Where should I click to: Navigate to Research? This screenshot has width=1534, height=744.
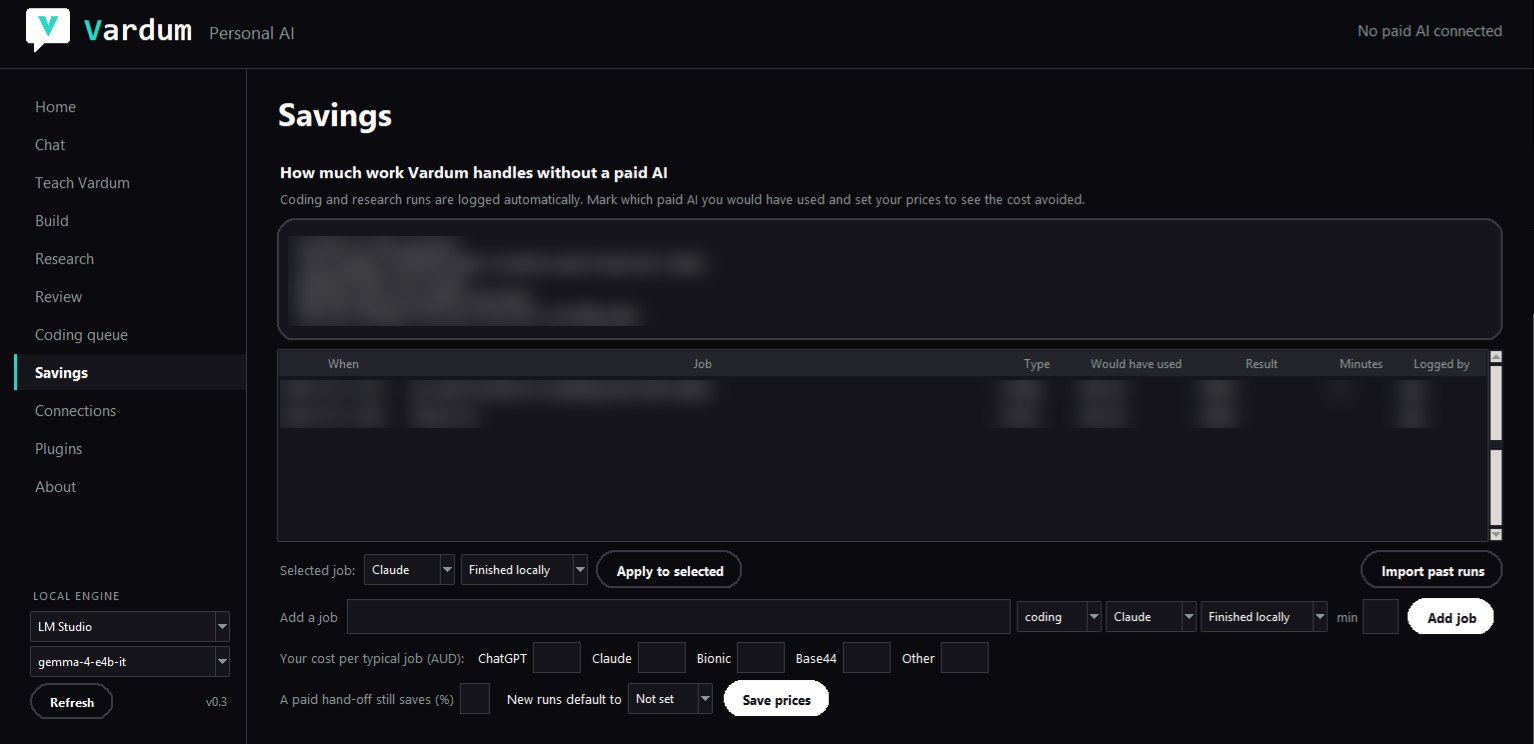click(x=64, y=259)
